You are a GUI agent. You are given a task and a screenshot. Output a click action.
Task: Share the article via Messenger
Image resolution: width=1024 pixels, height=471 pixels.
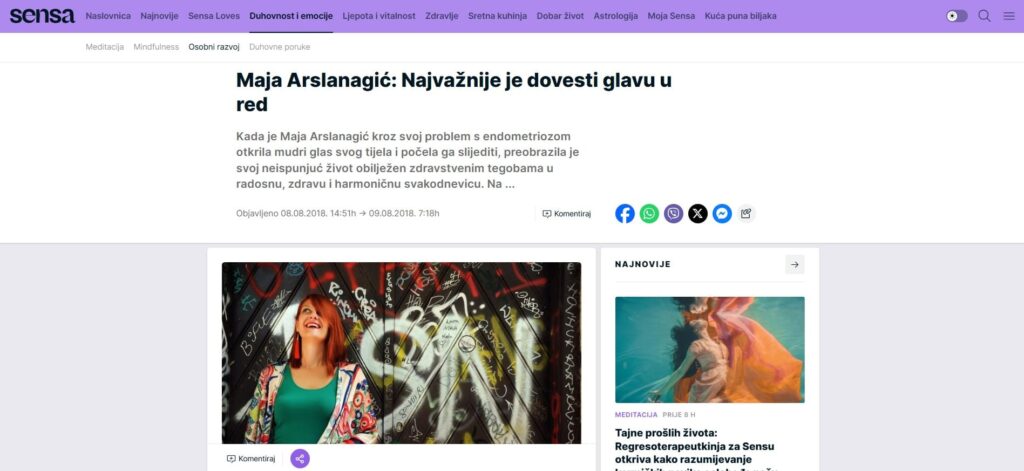722,214
